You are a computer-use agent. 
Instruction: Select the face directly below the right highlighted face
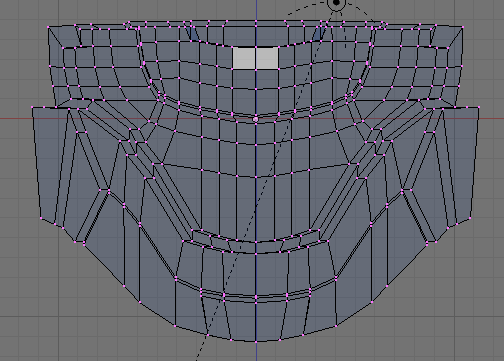point(267,79)
